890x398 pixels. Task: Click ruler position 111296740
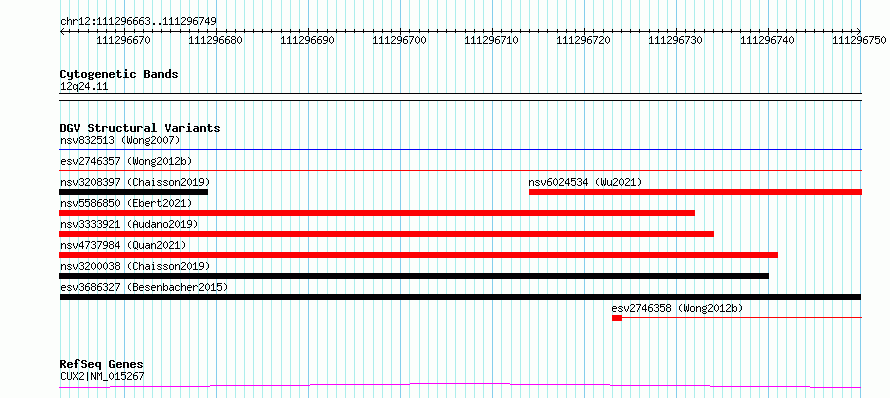767,40
